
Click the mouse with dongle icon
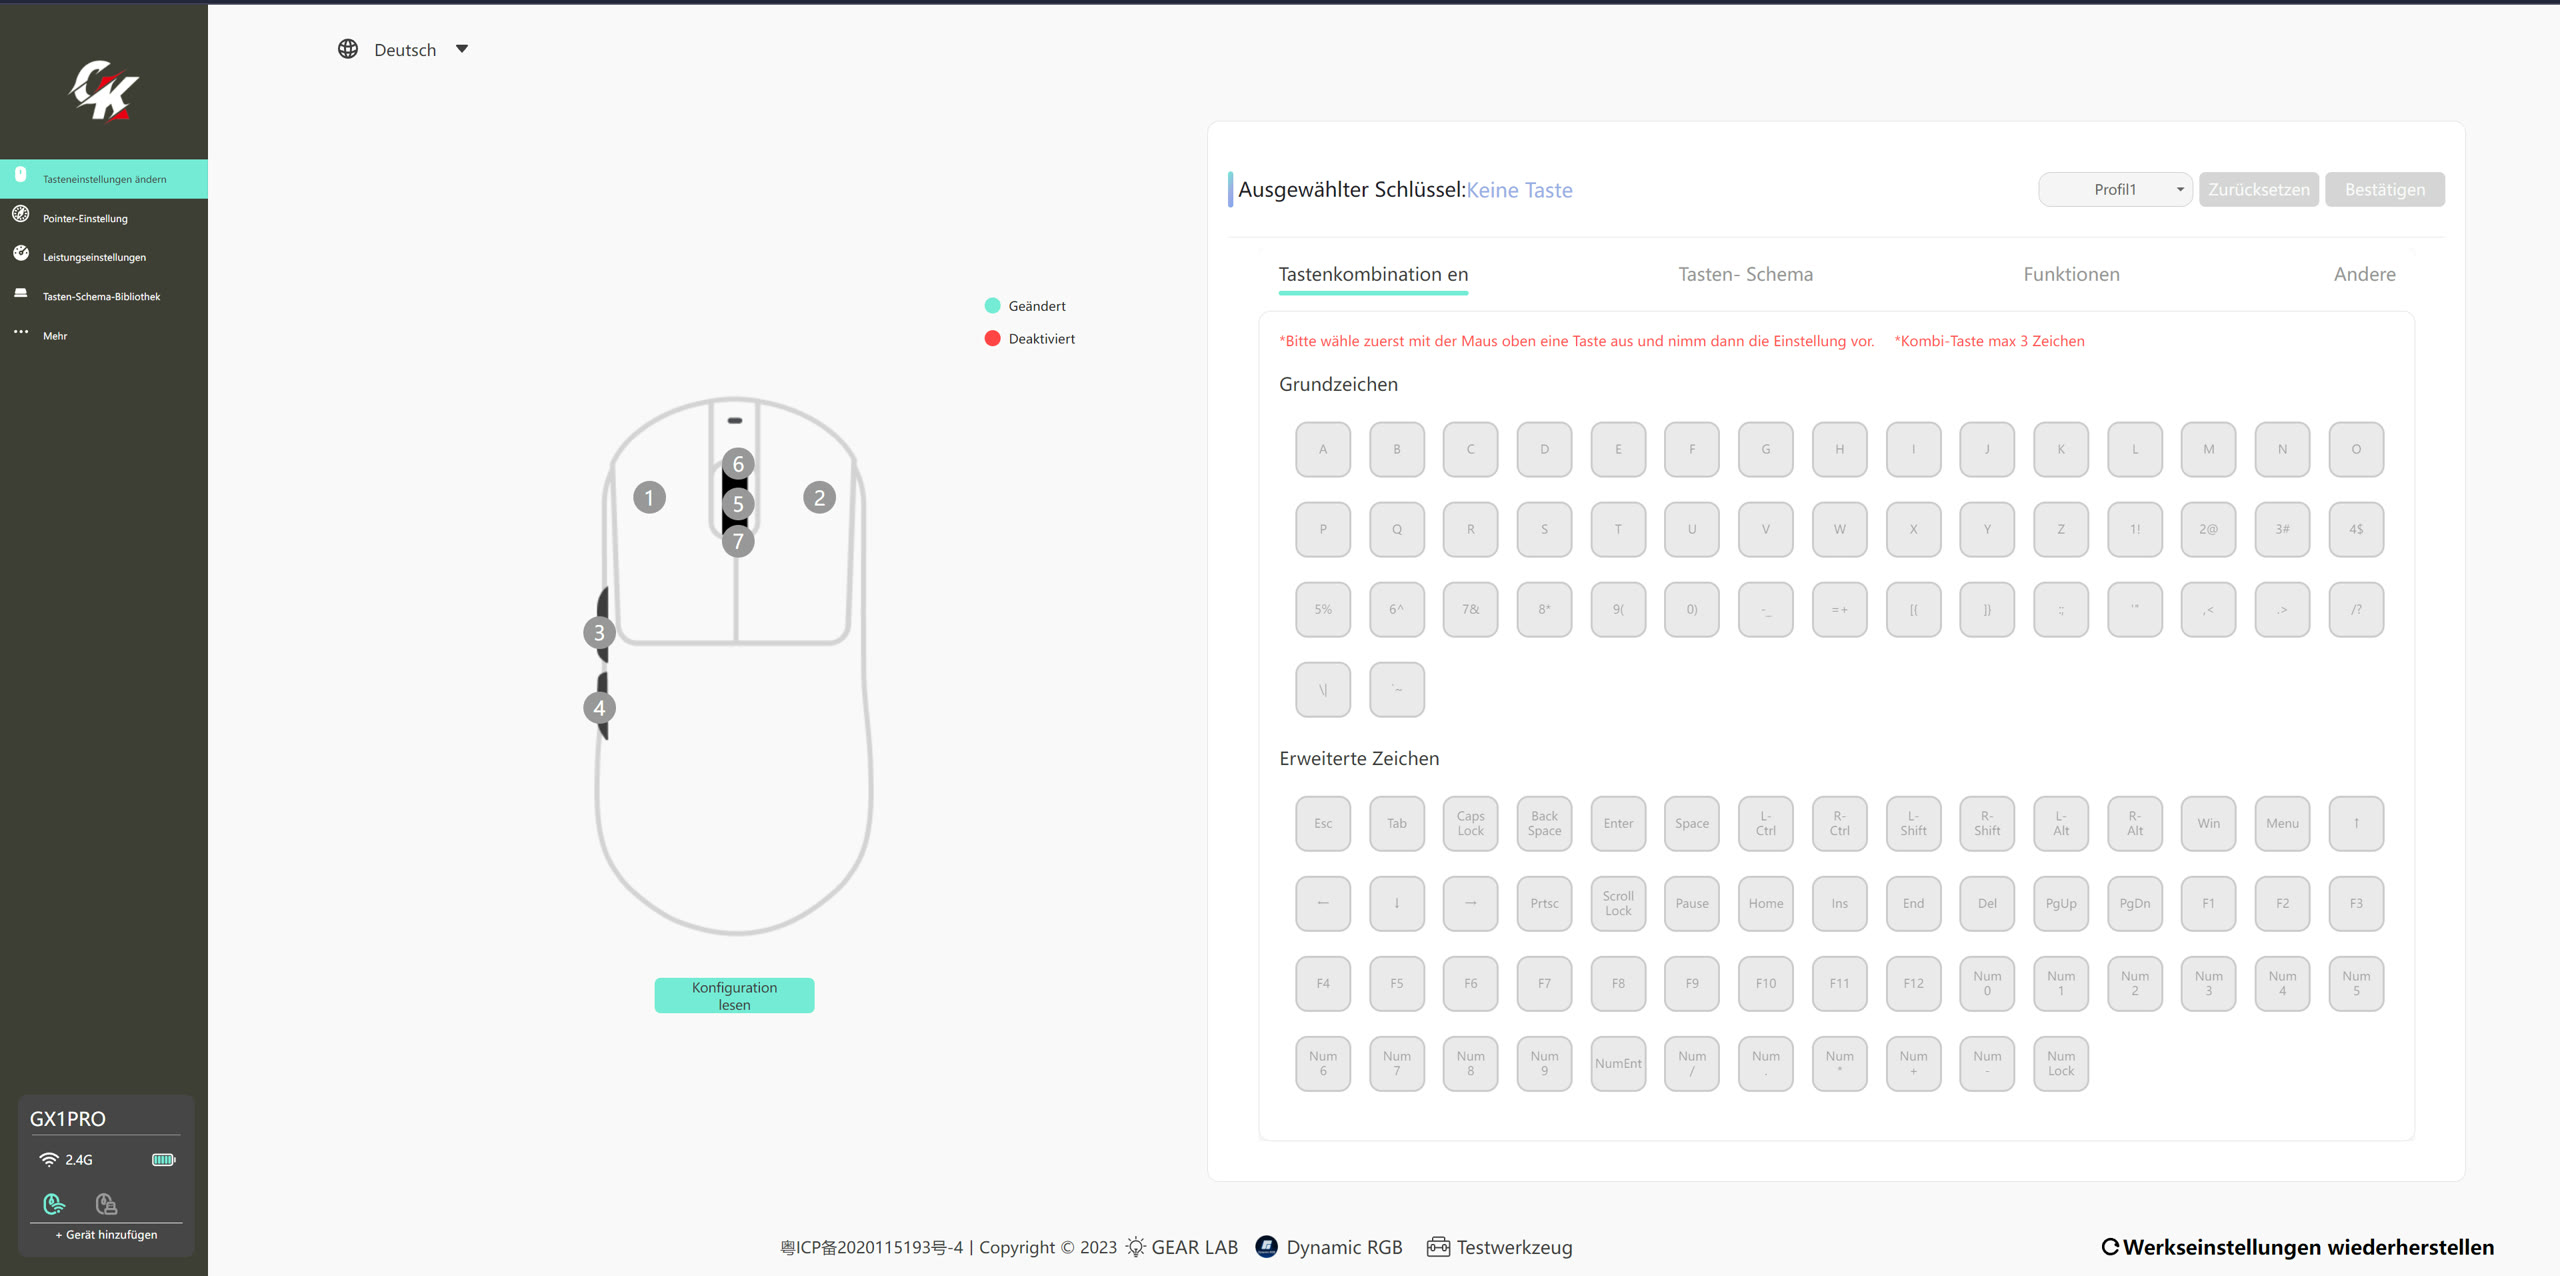click(106, 1203)
